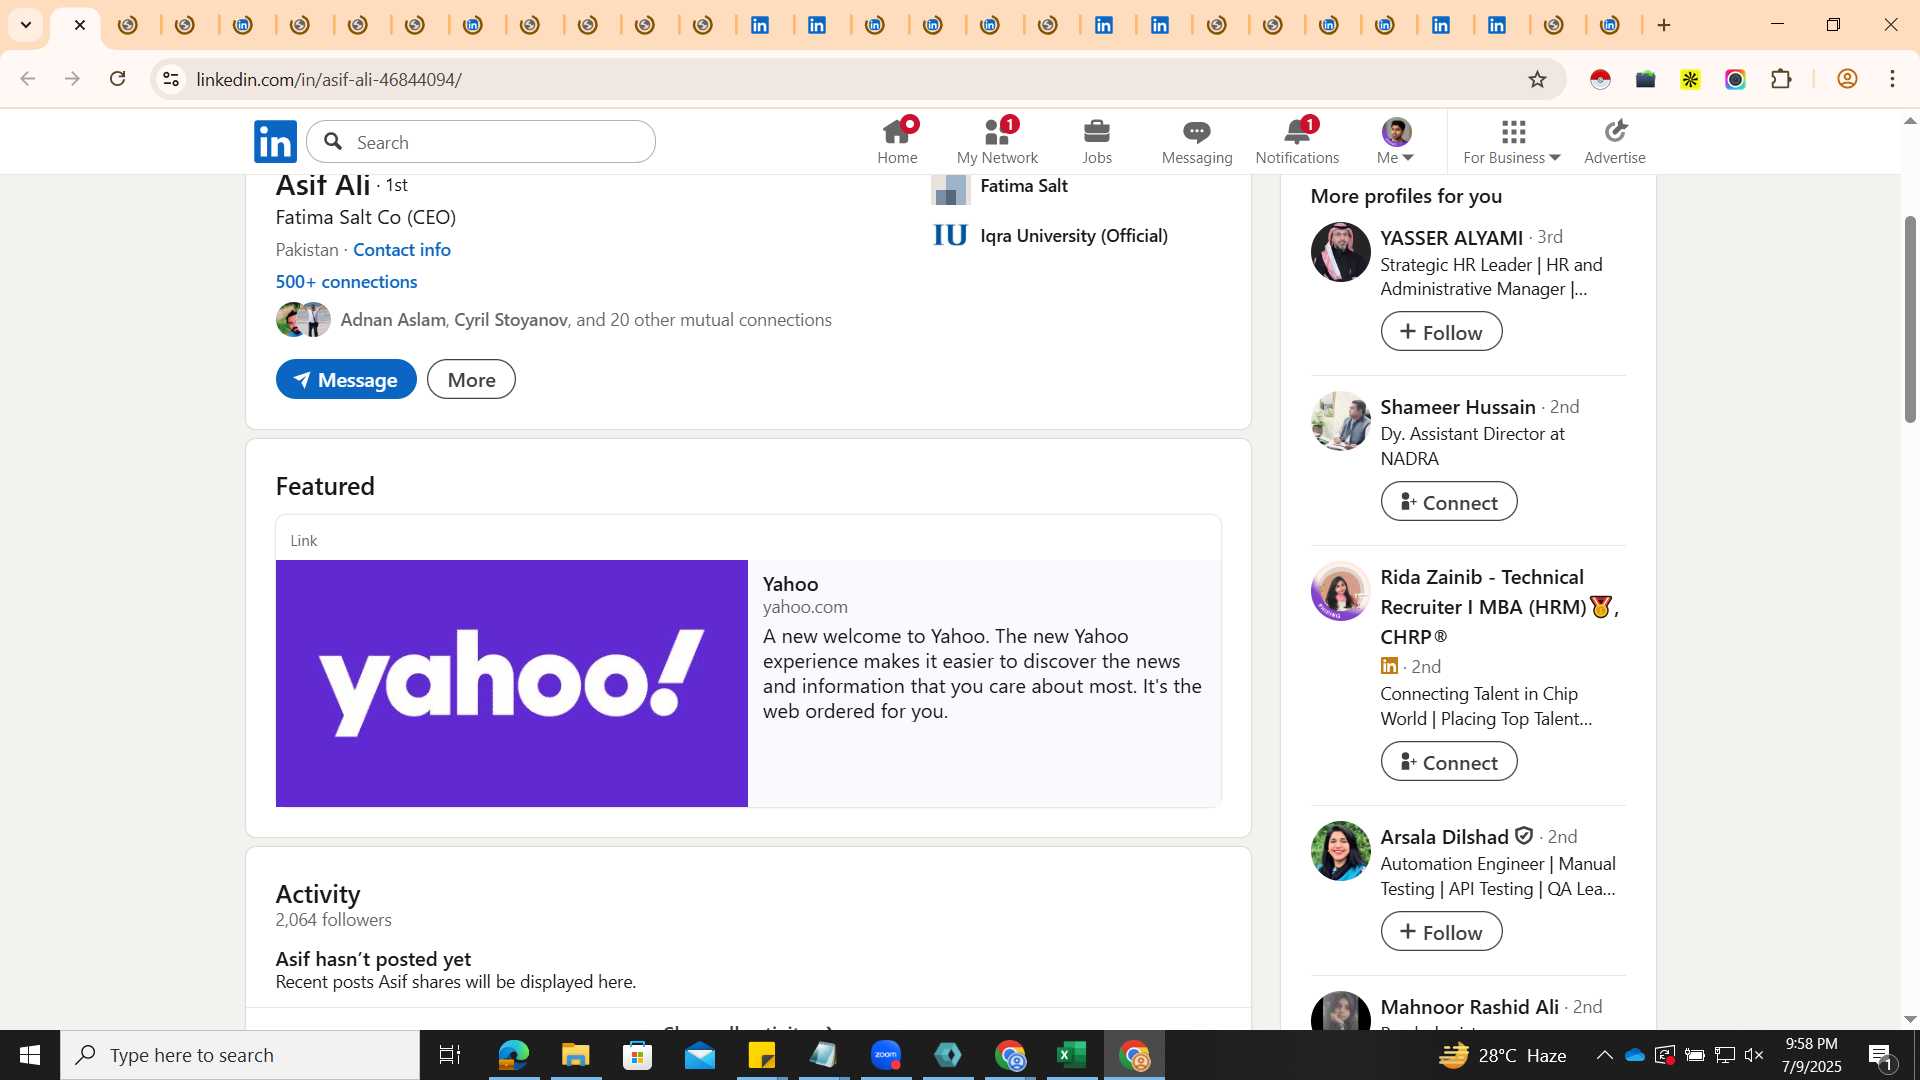Open the tab search dropdown arrow
The height and width of the screenshot is (1080, 1920).
point(26,25)
